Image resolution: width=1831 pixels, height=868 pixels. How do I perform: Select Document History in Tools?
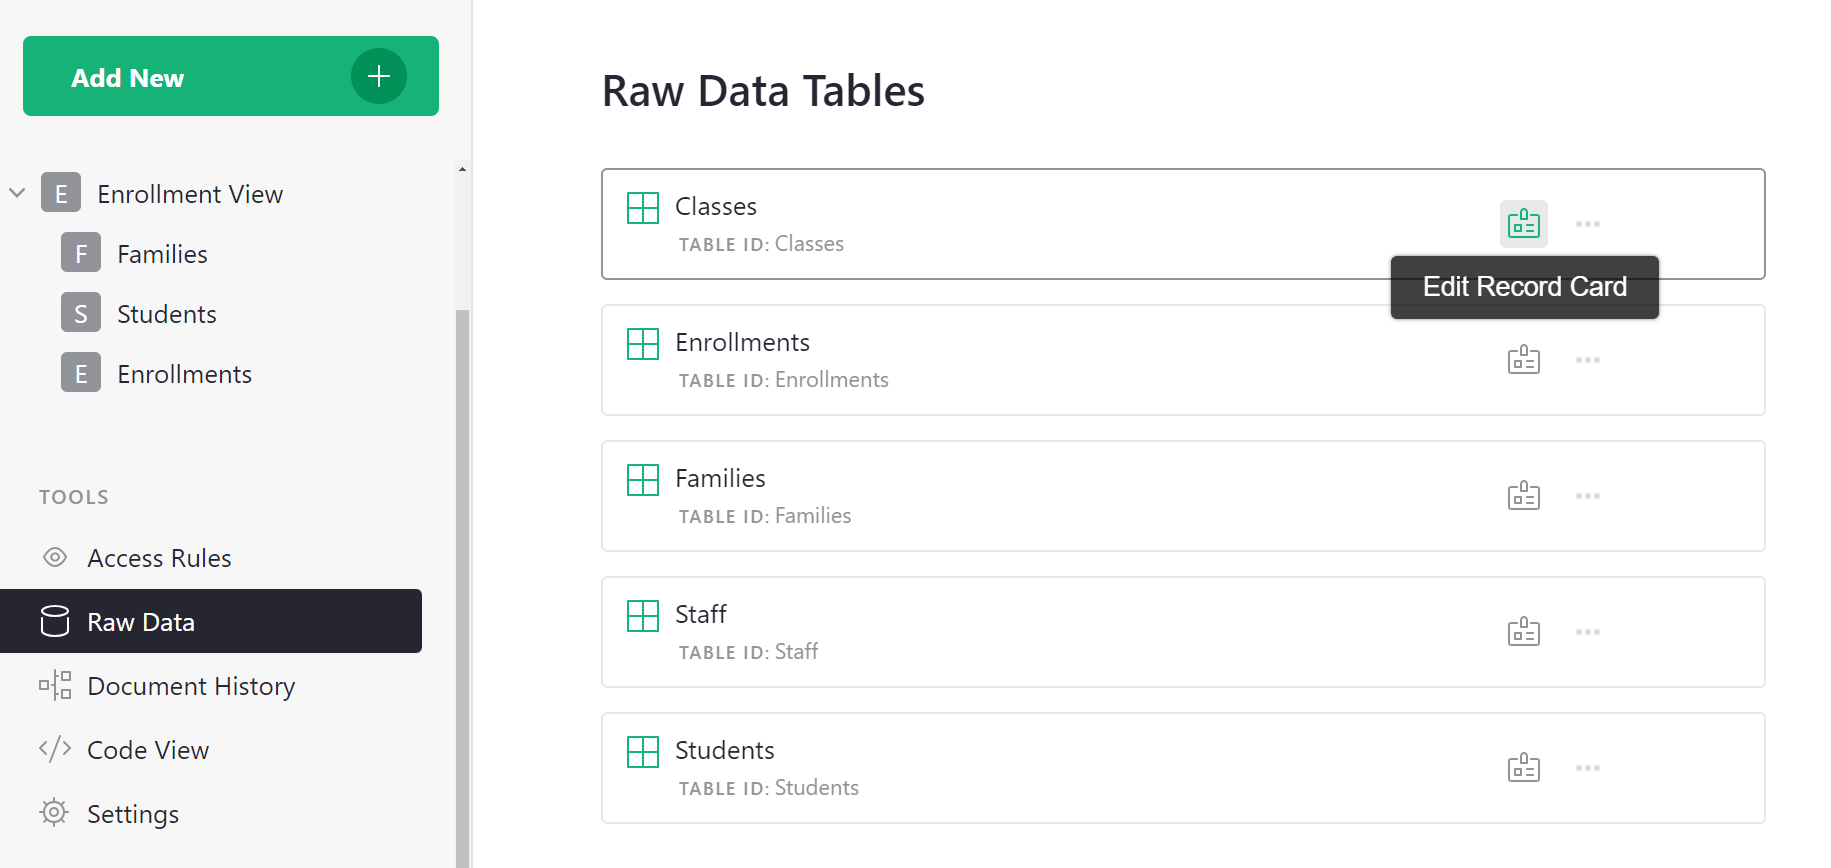pyautogui.click(x=190, y=686)
